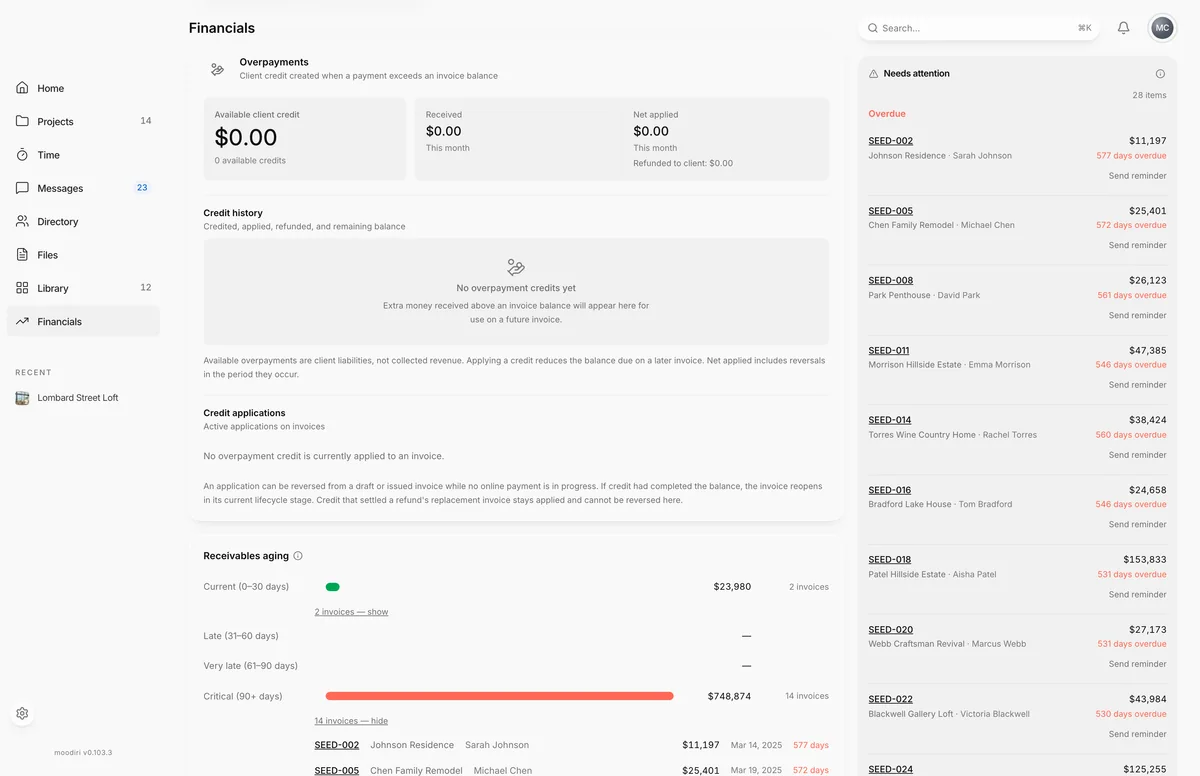
Task: Expand the '2 invoices — show' link
Action: click(351, 612)
